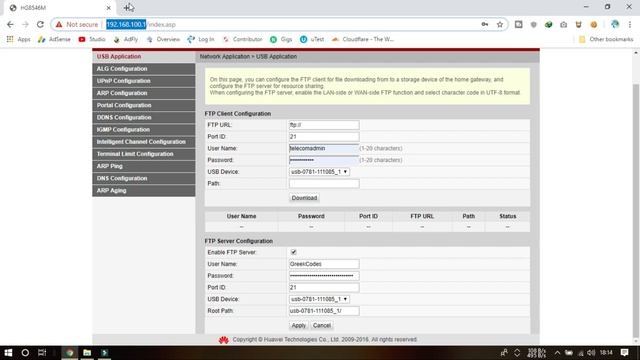The width and height of the screenshot is (640, 360).
Task: Go back with browser back arrow
Action: [10, 24]
